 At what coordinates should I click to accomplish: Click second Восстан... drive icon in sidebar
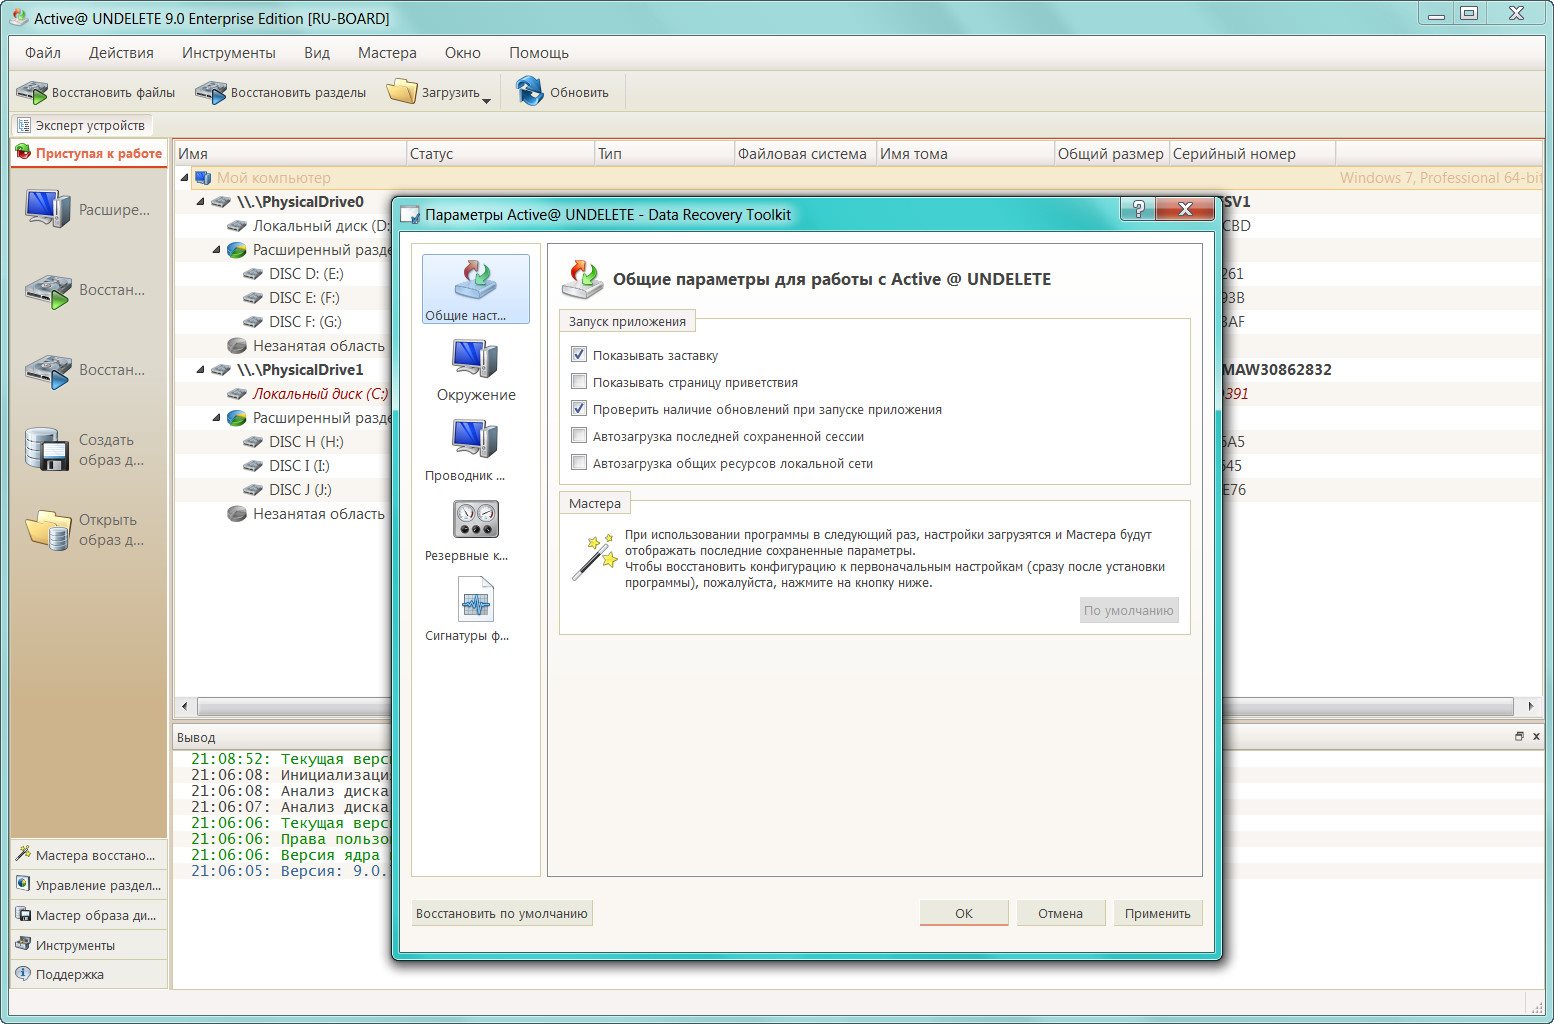coord(48,370)
